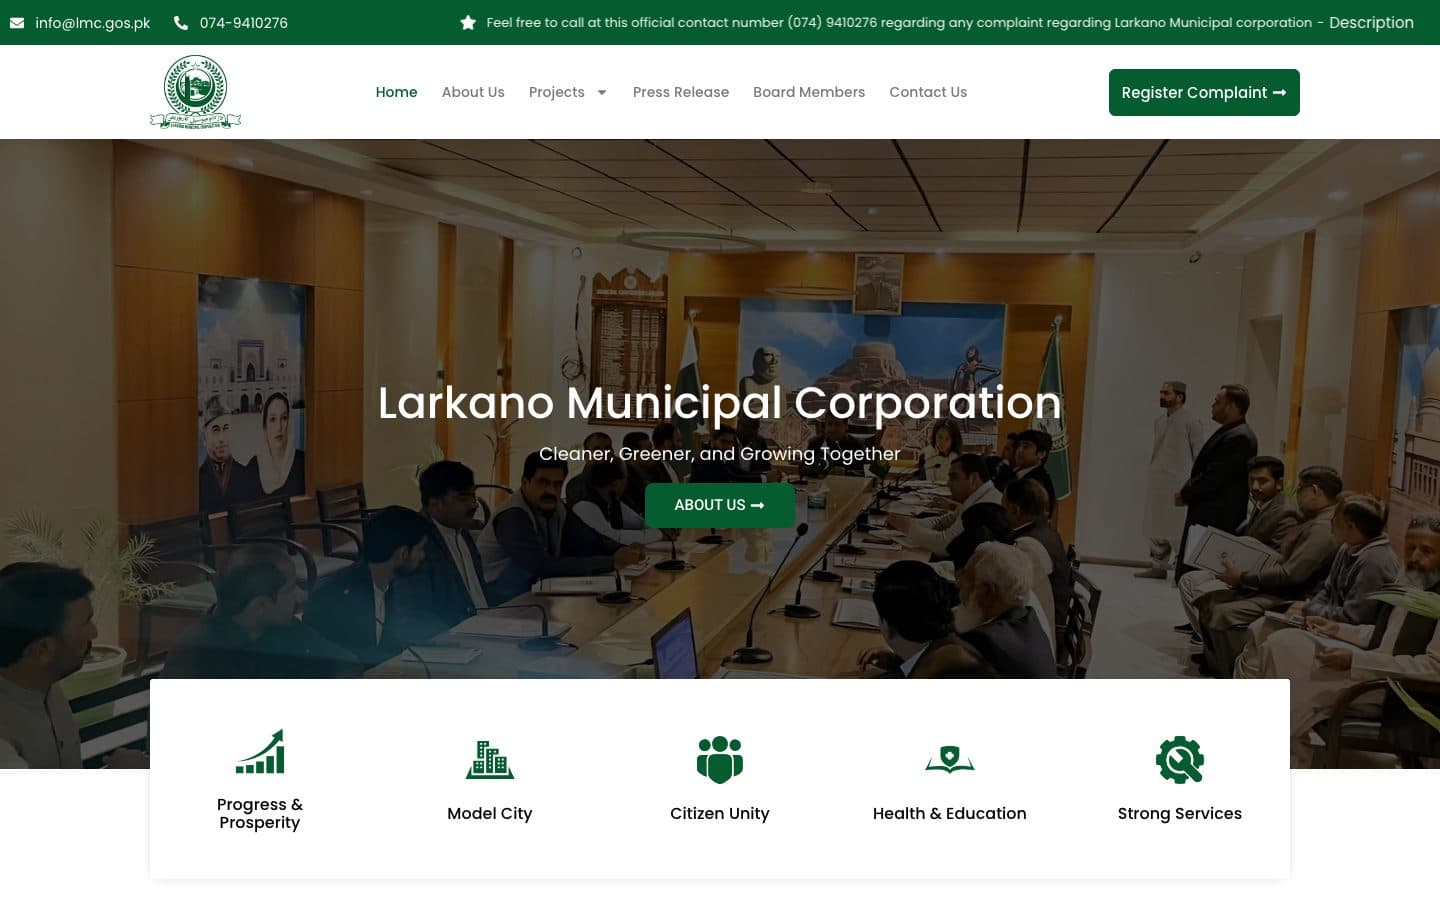
Task: Click the Larkano Municipal Corporation hero heading
Action: pos(720,403)
